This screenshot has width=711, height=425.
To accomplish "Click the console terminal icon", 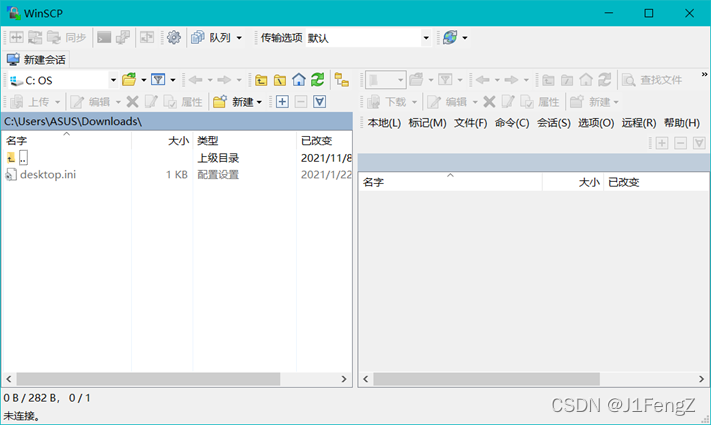I will [x=104, y=37].
